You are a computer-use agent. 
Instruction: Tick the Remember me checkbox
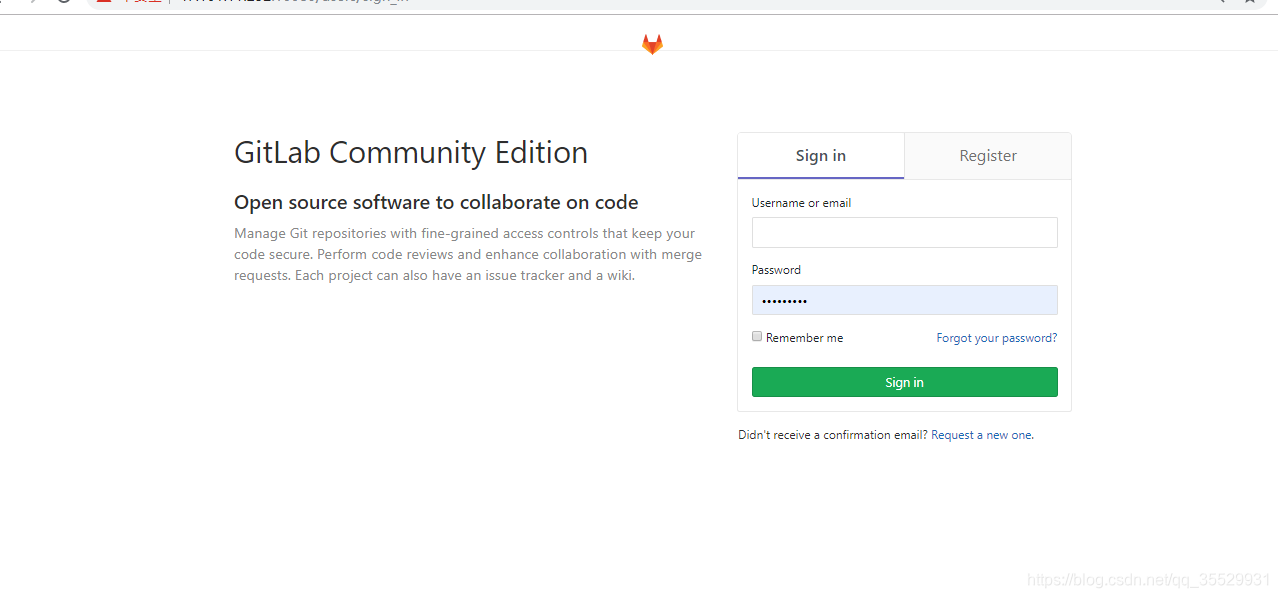tap(757, 337)
